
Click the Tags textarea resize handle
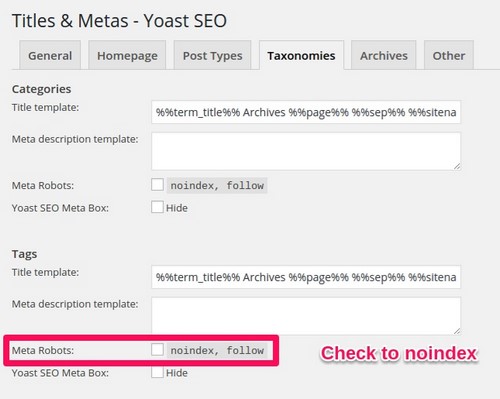coord(457,331)
